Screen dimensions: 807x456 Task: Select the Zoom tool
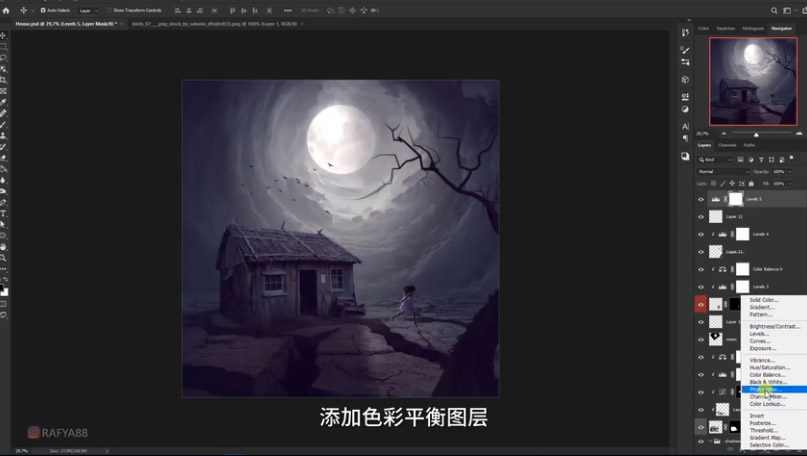click(4, 257)
